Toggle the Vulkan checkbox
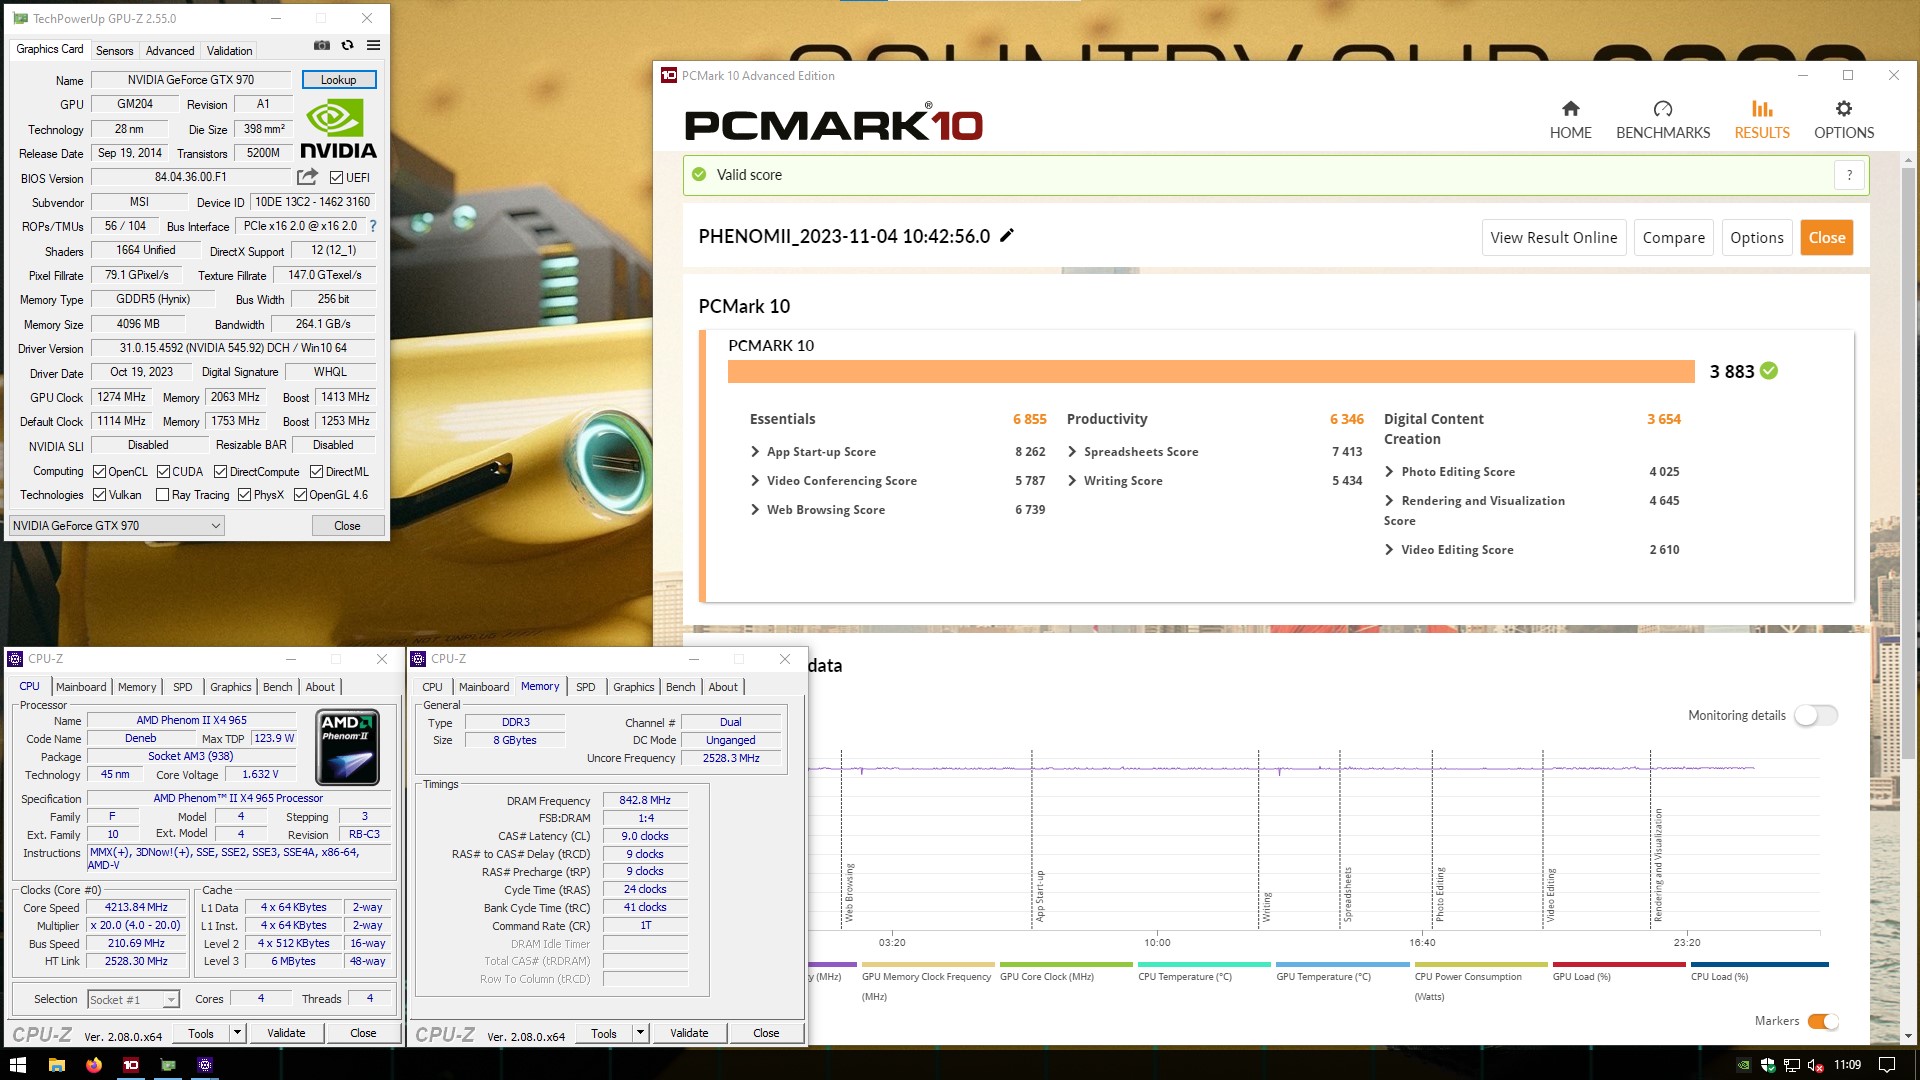 point(99,495)
